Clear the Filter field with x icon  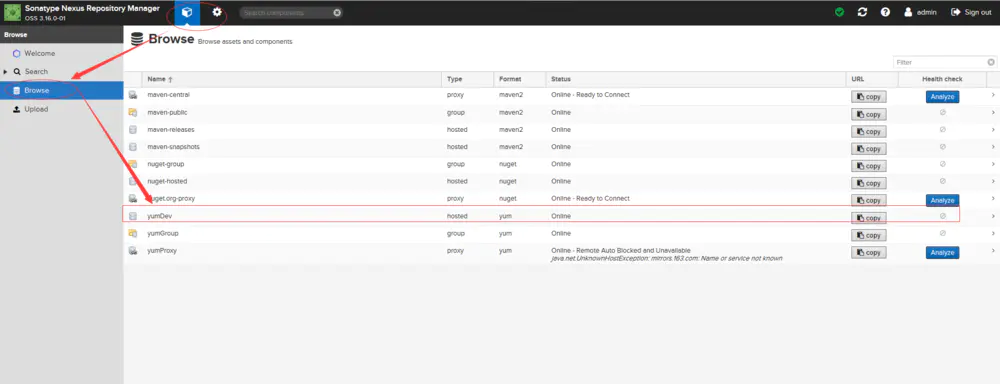pyautogui.click(x=991, y=63)
